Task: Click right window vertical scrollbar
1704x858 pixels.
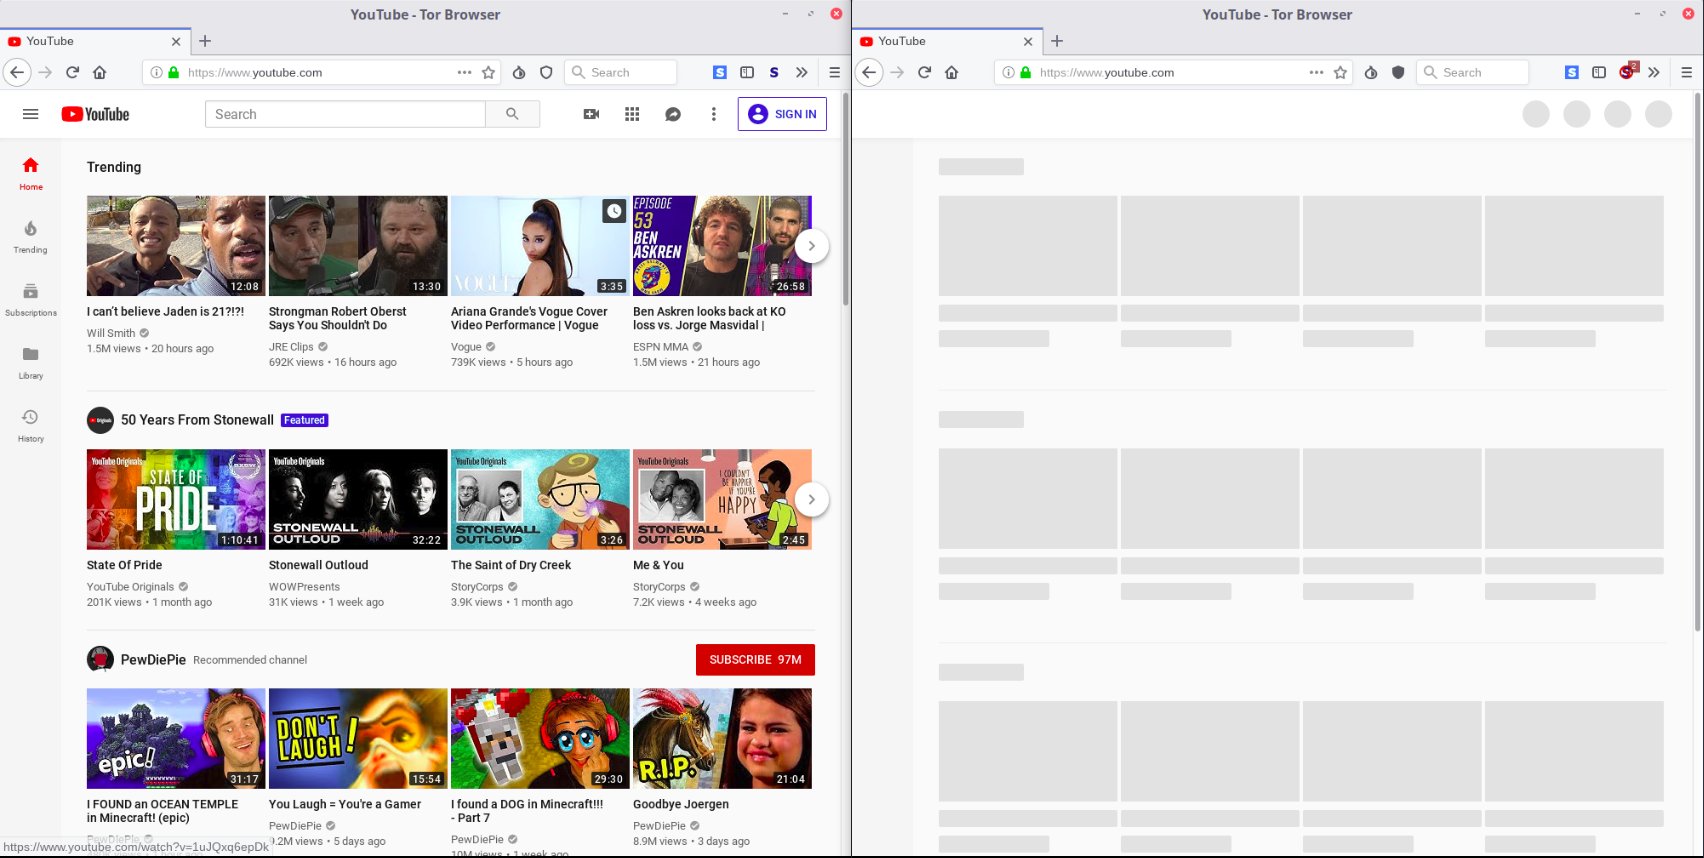Action: [1698, 360]
